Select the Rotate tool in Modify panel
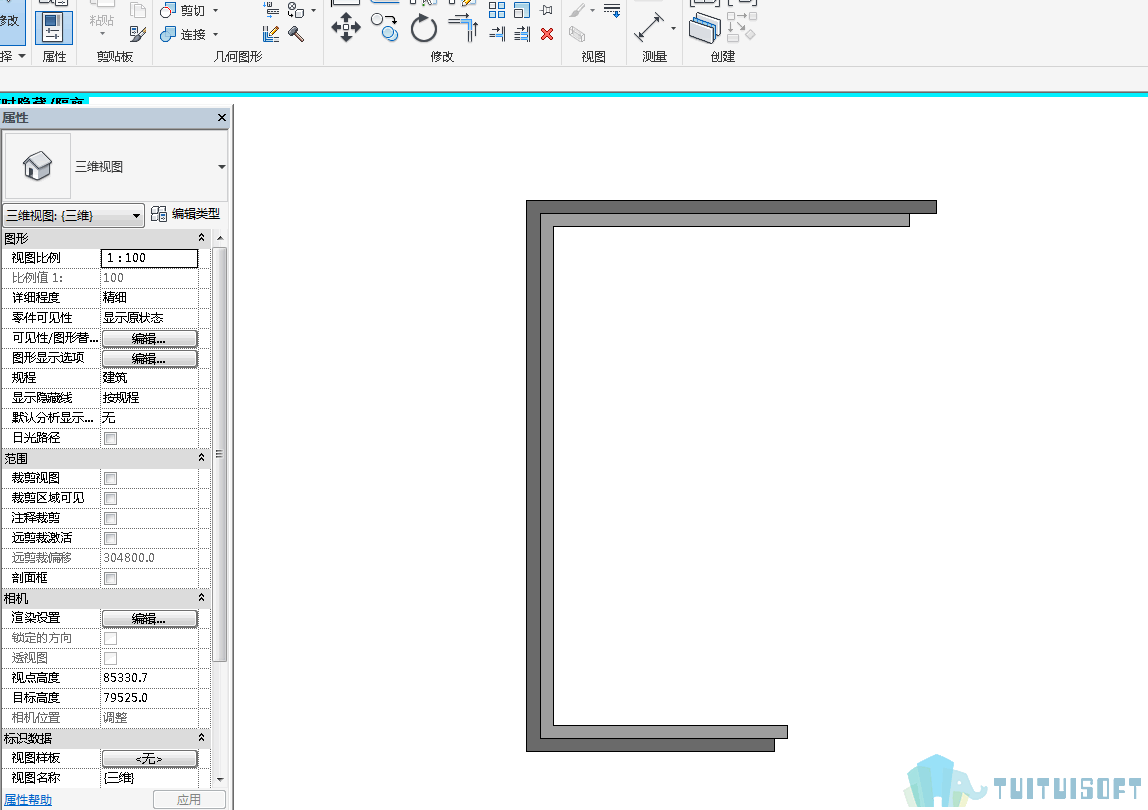This screenshot has height=810, width=1148. [423, 29]
